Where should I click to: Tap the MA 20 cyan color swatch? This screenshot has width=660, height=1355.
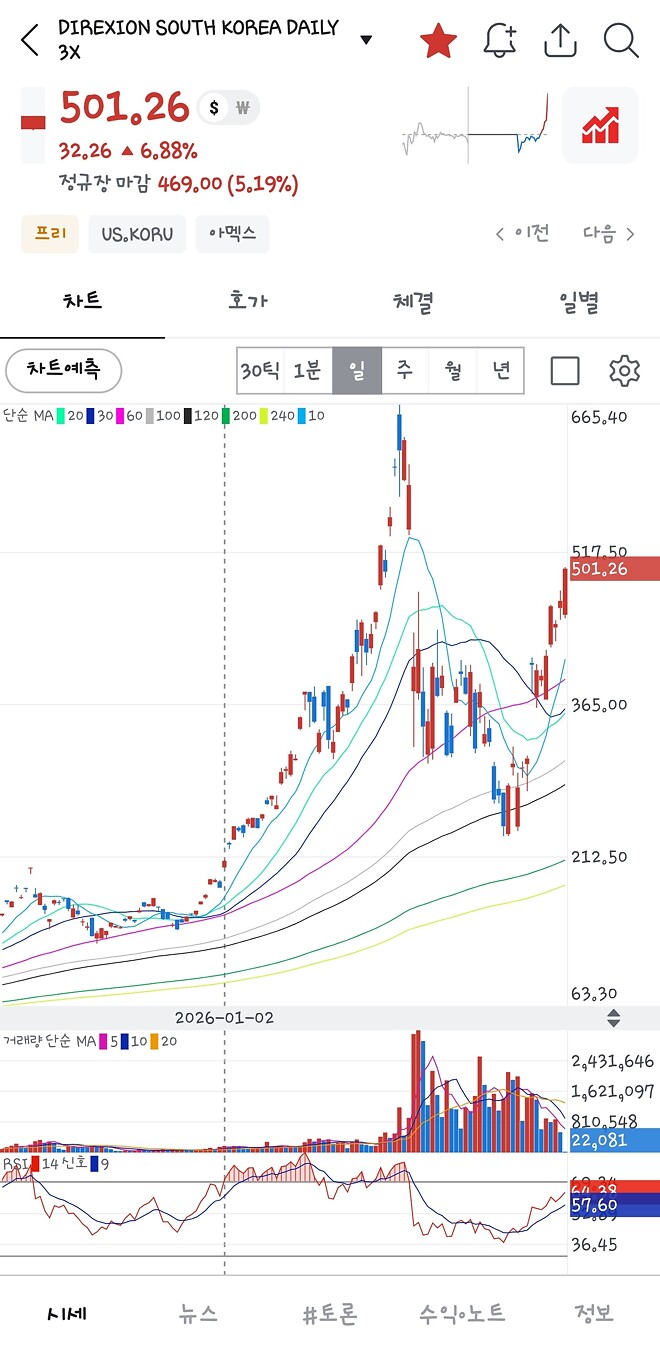tap(62, 415)
